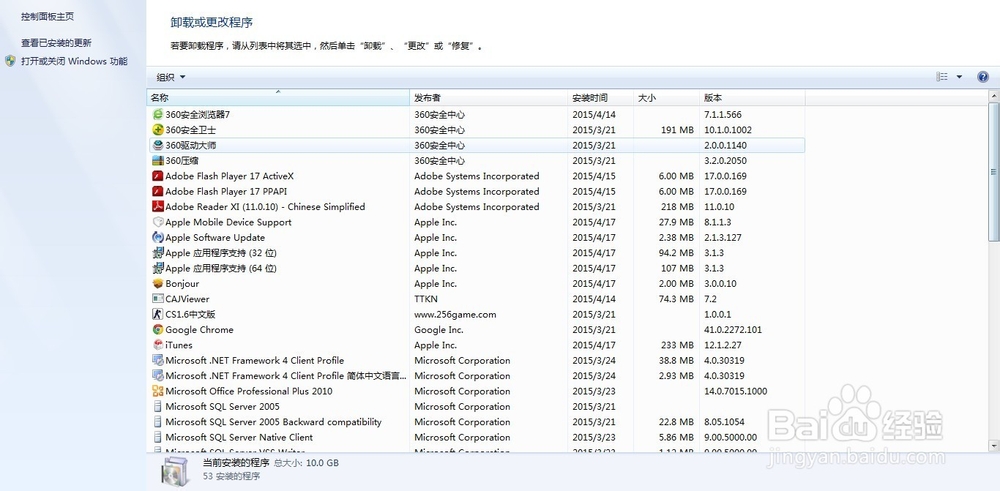The image size is (1000, 491).
Task: Click the CS1.6中文版 game icon
Action: [x=158, y=314]
